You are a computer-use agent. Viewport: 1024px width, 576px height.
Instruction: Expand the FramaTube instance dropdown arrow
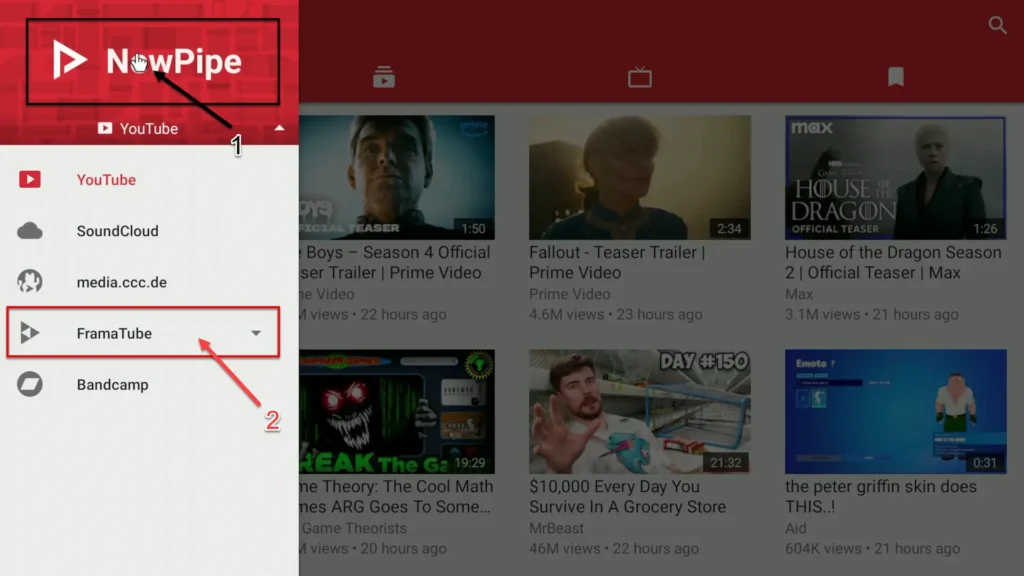256,333
